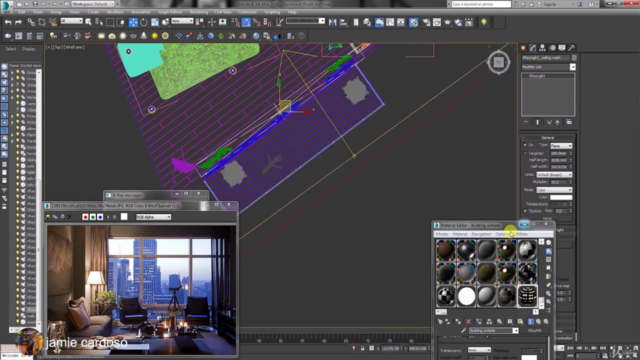Image resolution: width=640 pixels, height=360 pixels.
Task: Open the Hierarchy tab in command panel
Action: pyautogui.click(x=542, y=48)
